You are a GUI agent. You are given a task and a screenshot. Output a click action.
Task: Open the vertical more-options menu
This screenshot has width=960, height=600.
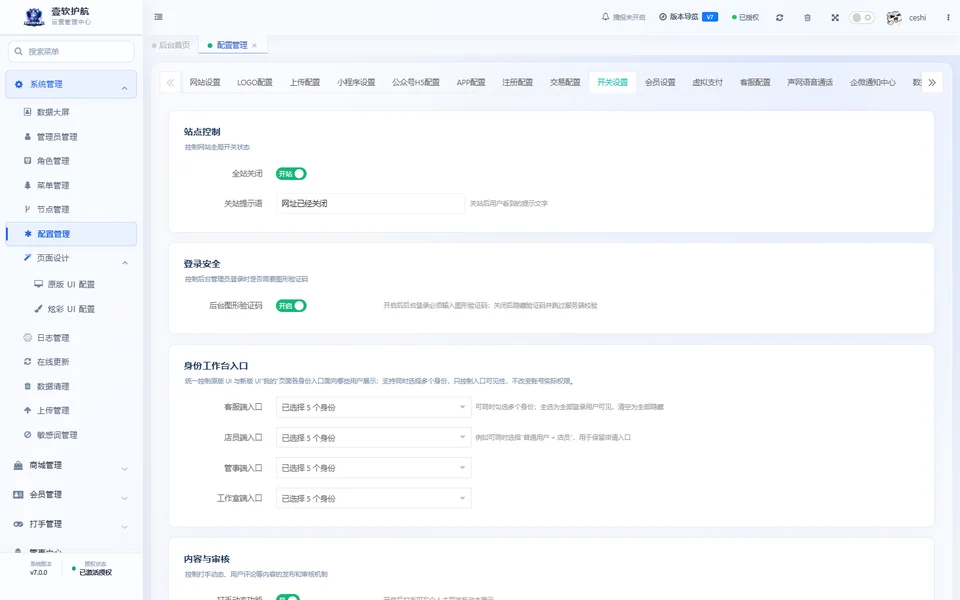pyautogui.click(x=948, y=17)
